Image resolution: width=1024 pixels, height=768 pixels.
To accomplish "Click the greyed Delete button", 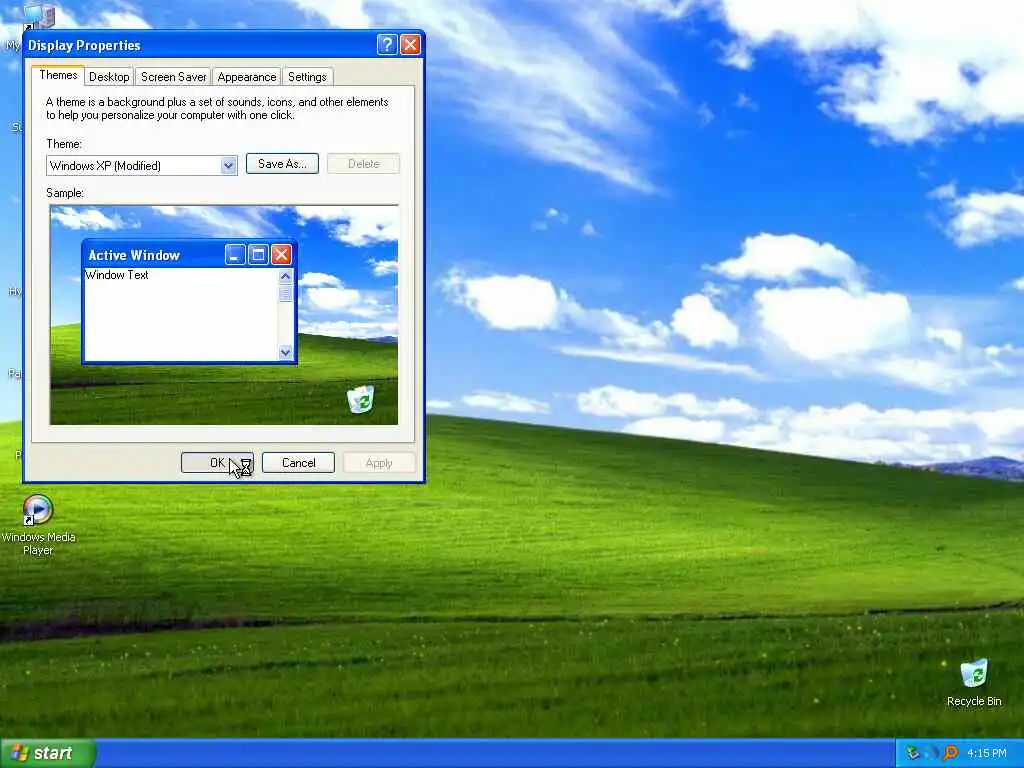I will (x=363, y=164).
